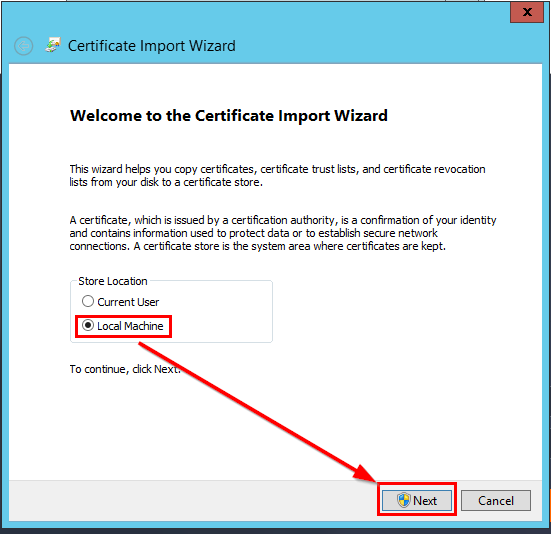
Task: Click paragraph starting "This wizard helps you"
Action: point(277,176)
